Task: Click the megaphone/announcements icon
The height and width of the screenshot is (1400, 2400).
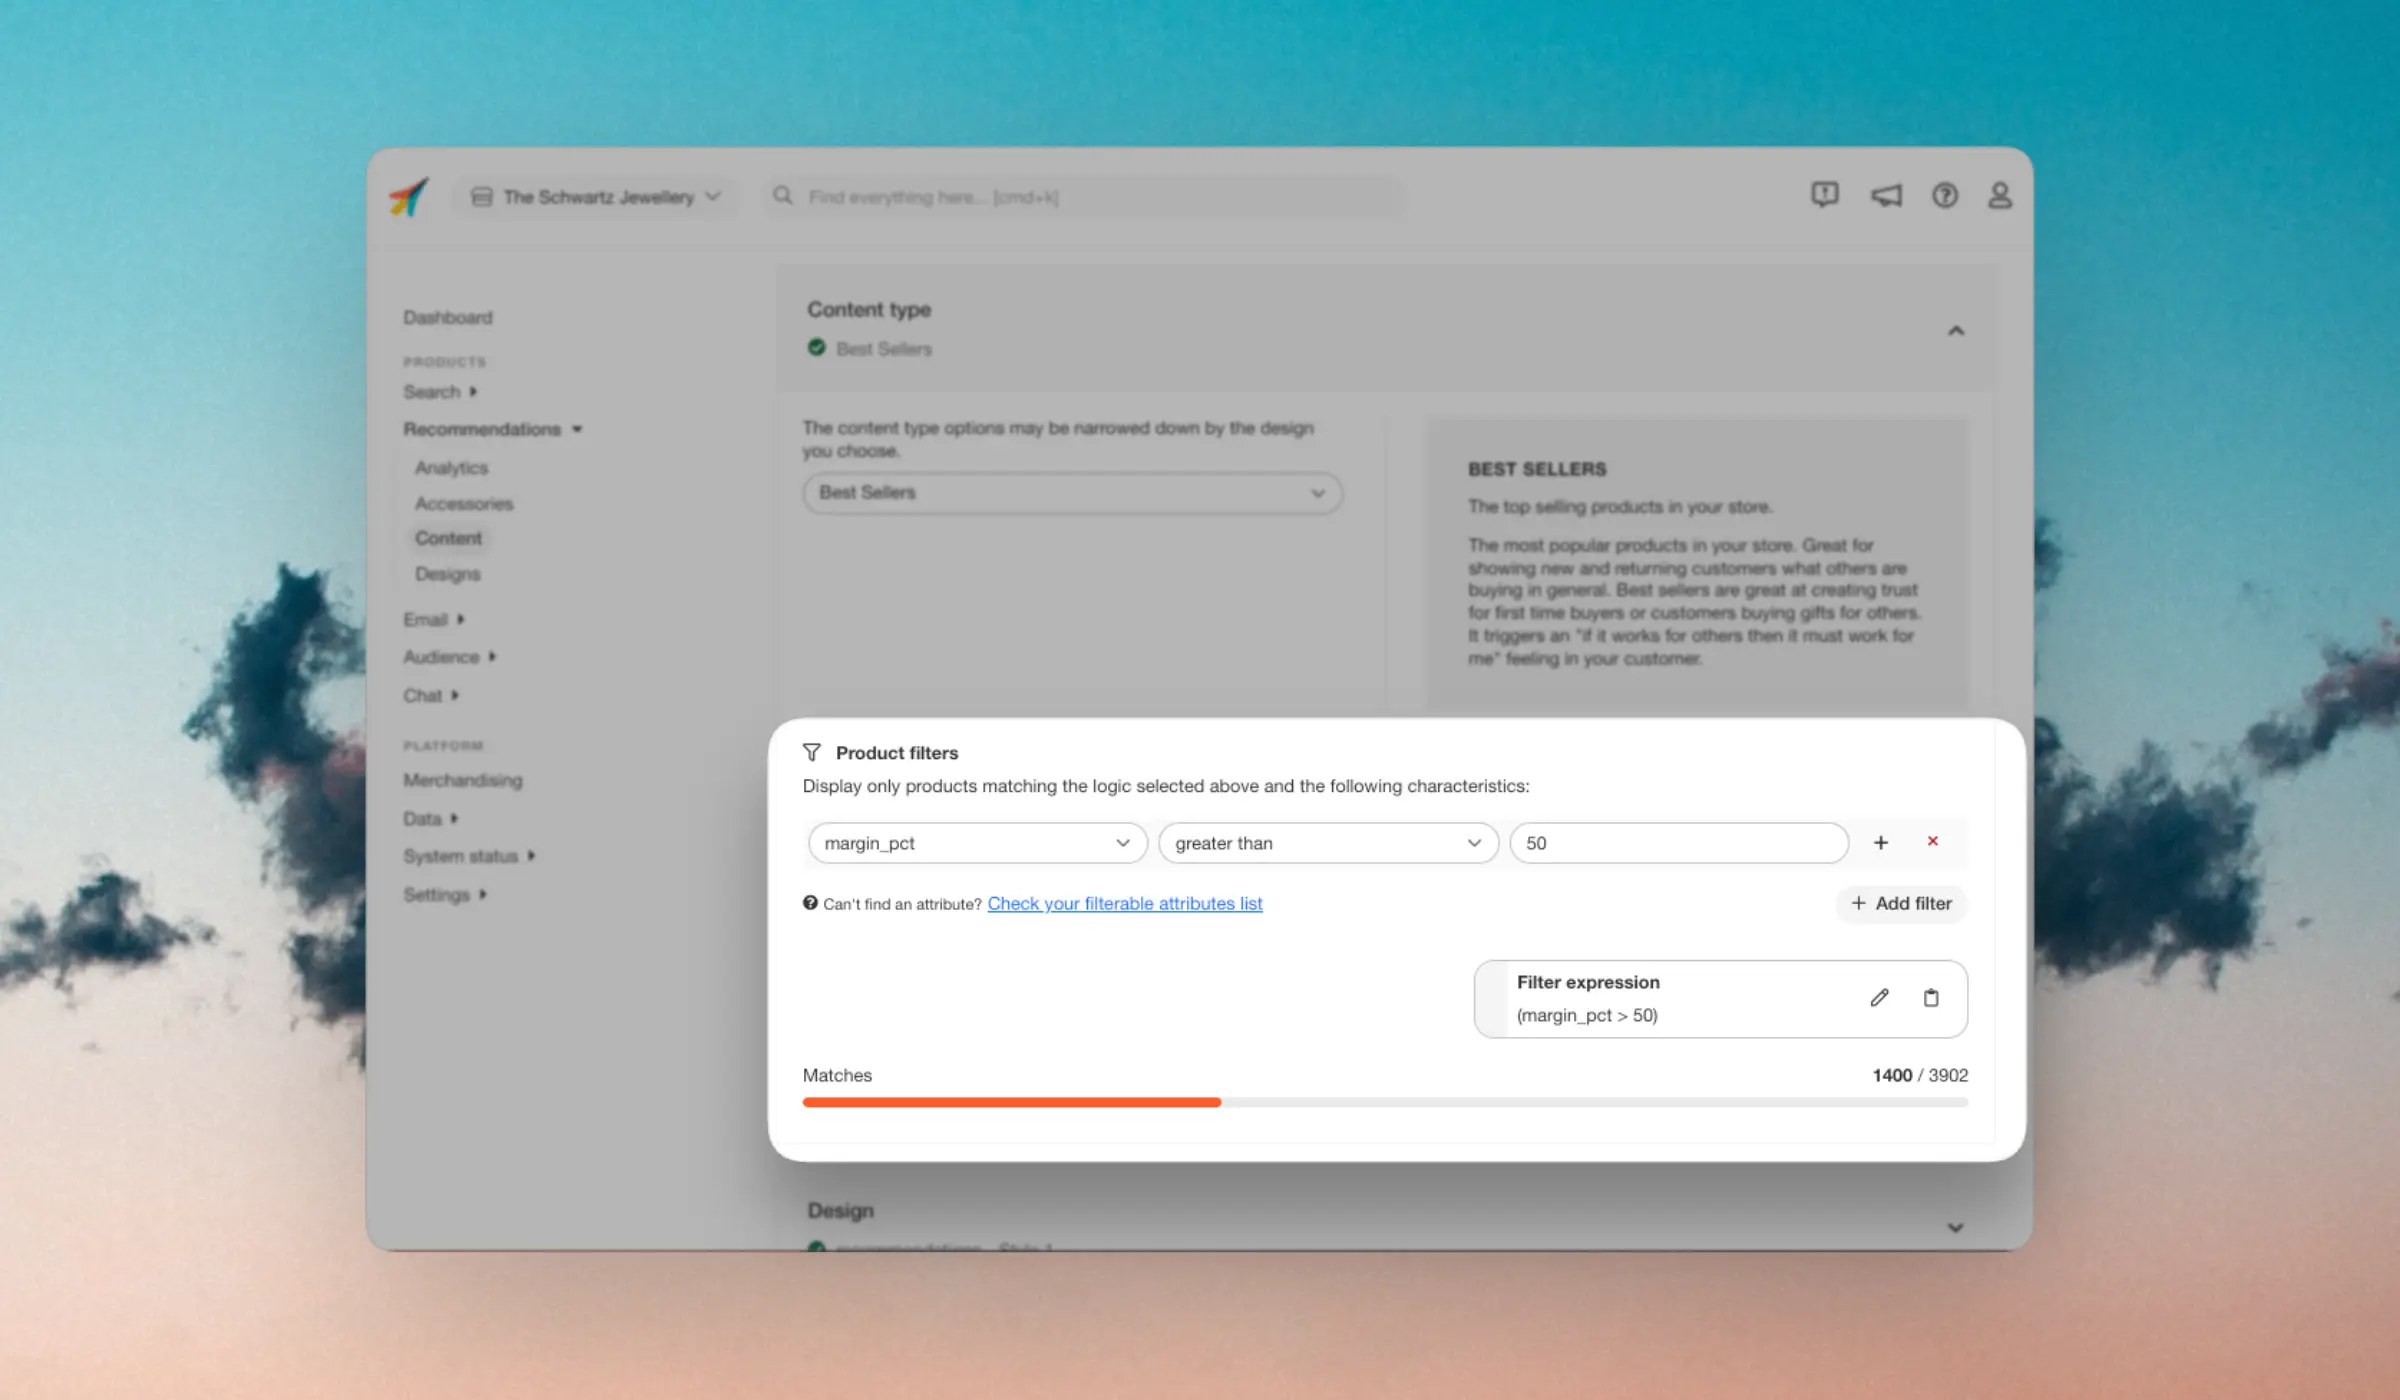Action: tap(1887, 197)
